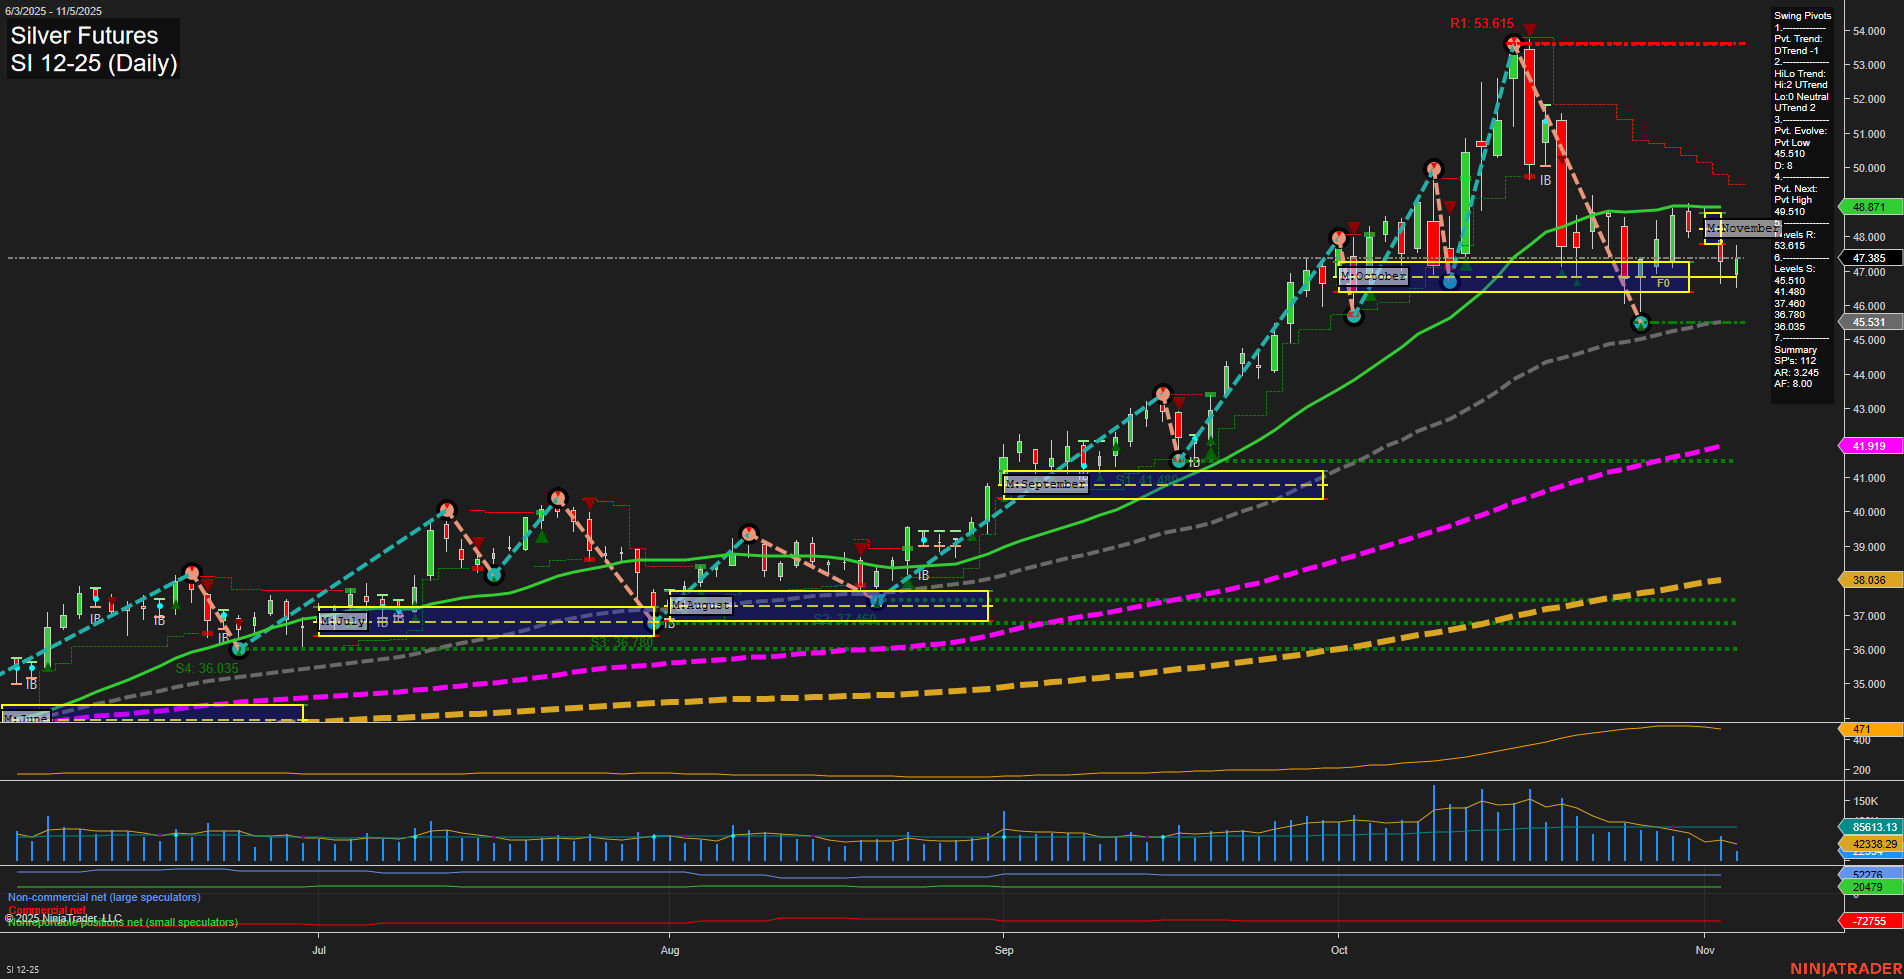Expand the M:November label box
This screenshot has width=1904, height=979.
[x=1744, y=228]
